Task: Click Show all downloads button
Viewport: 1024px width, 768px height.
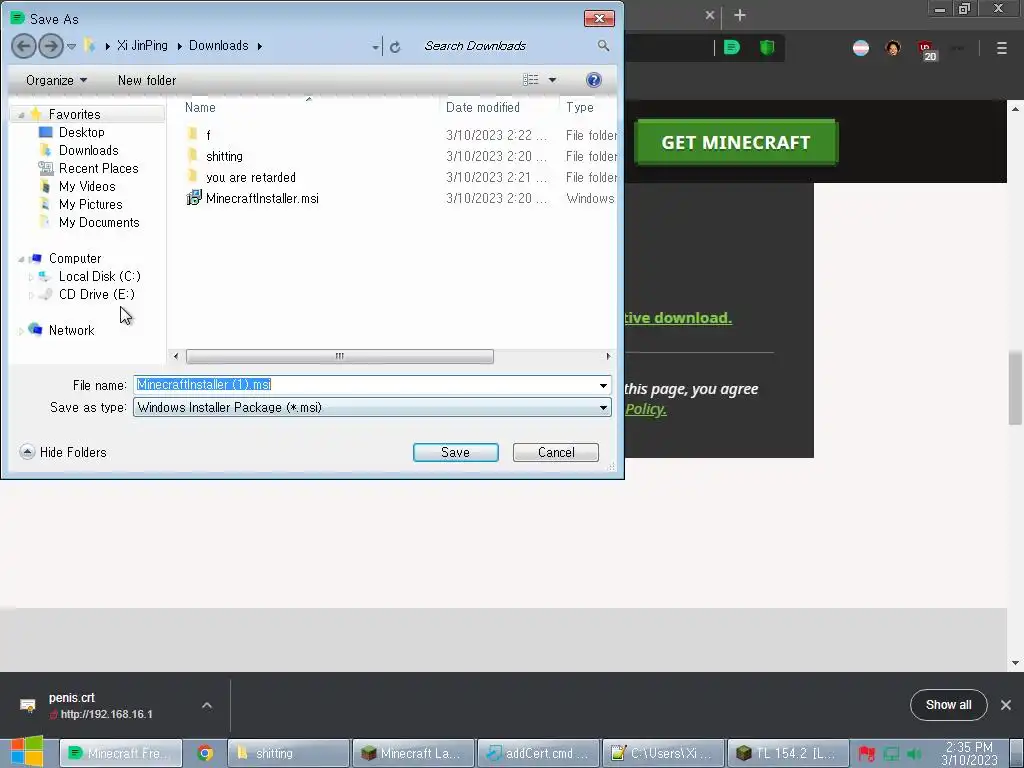Action: point(948,705)
